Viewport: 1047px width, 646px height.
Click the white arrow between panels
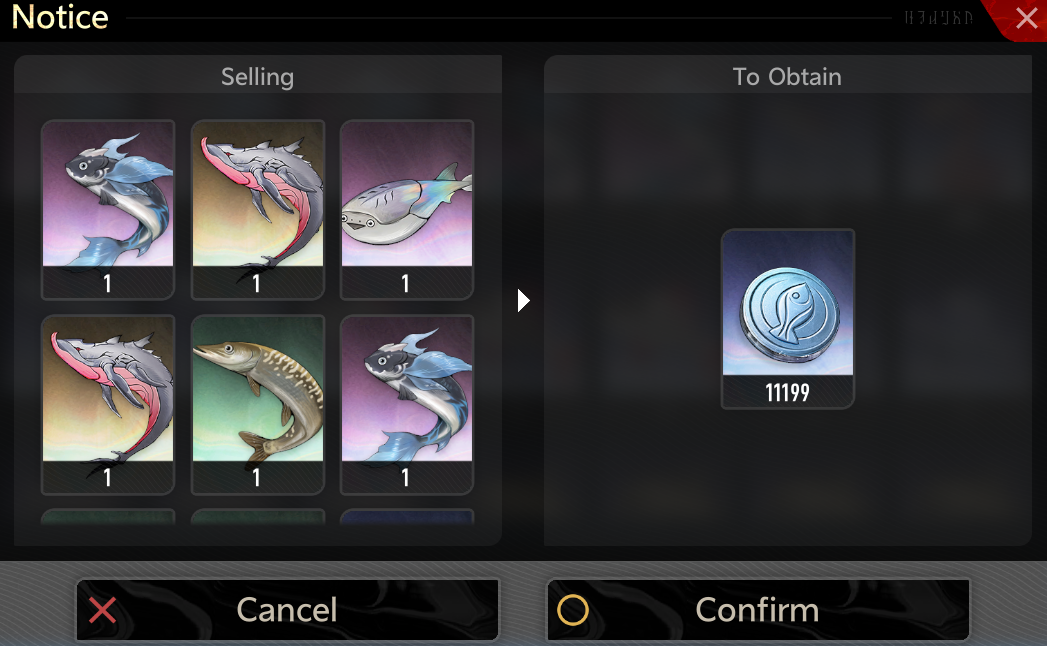523,301
